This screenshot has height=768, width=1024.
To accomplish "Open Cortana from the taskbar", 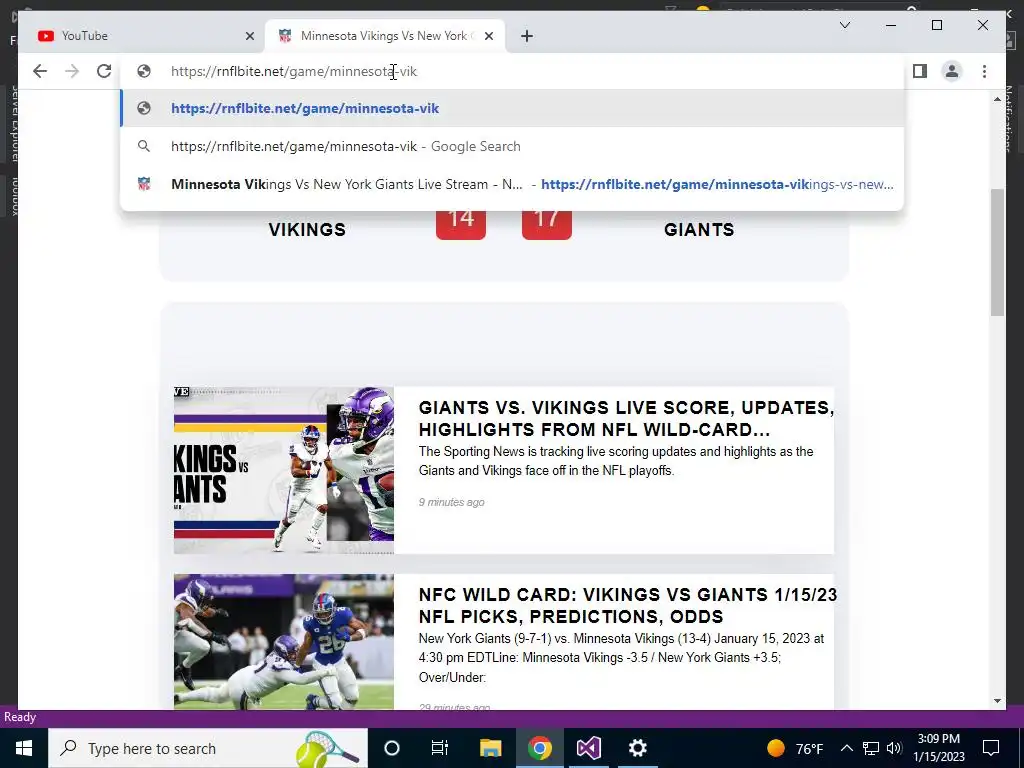I will coord(392,748).
